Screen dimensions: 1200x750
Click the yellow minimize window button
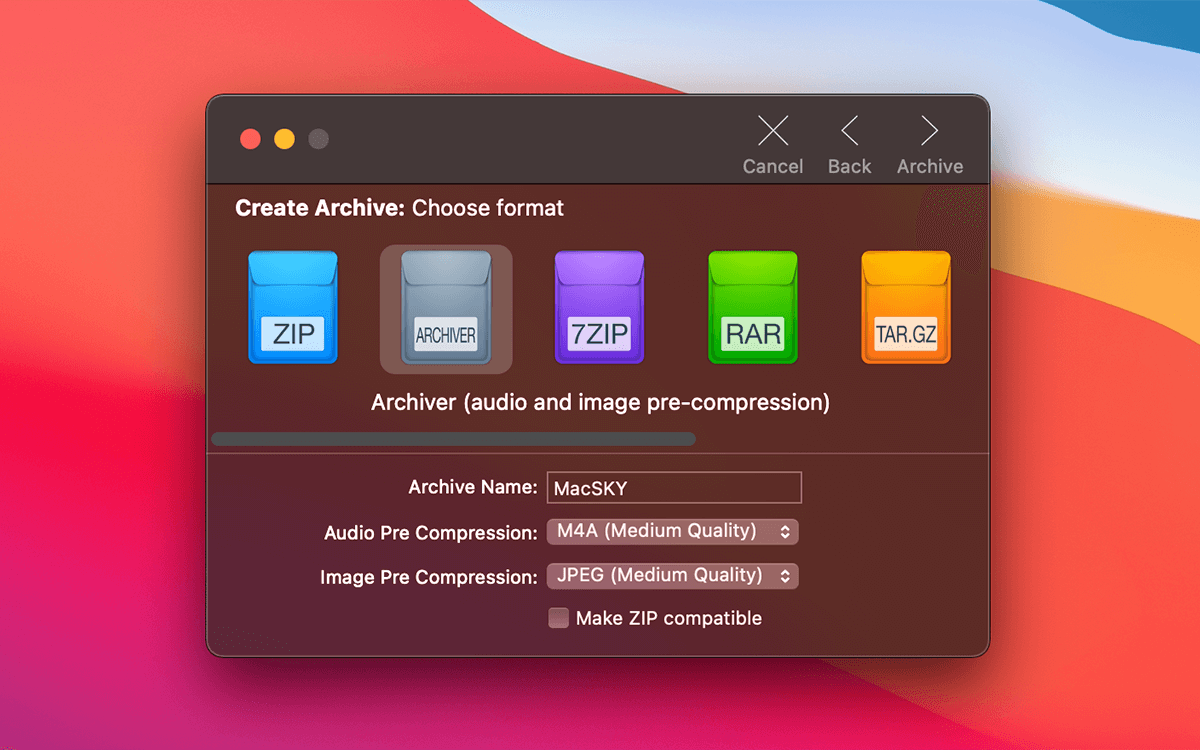(284, 139)
